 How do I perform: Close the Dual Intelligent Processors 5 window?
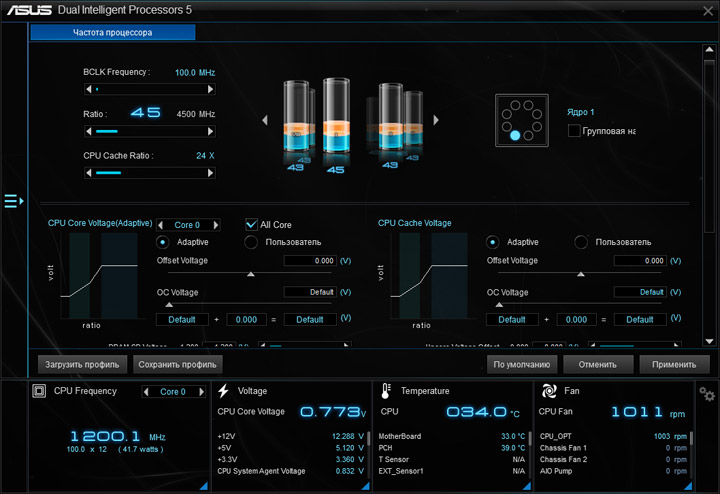708,11
